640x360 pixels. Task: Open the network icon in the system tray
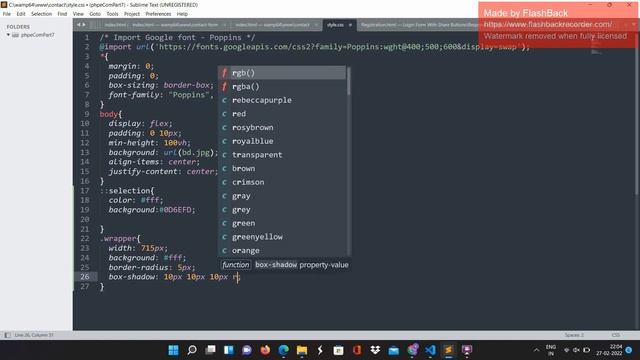click(567, 350)
